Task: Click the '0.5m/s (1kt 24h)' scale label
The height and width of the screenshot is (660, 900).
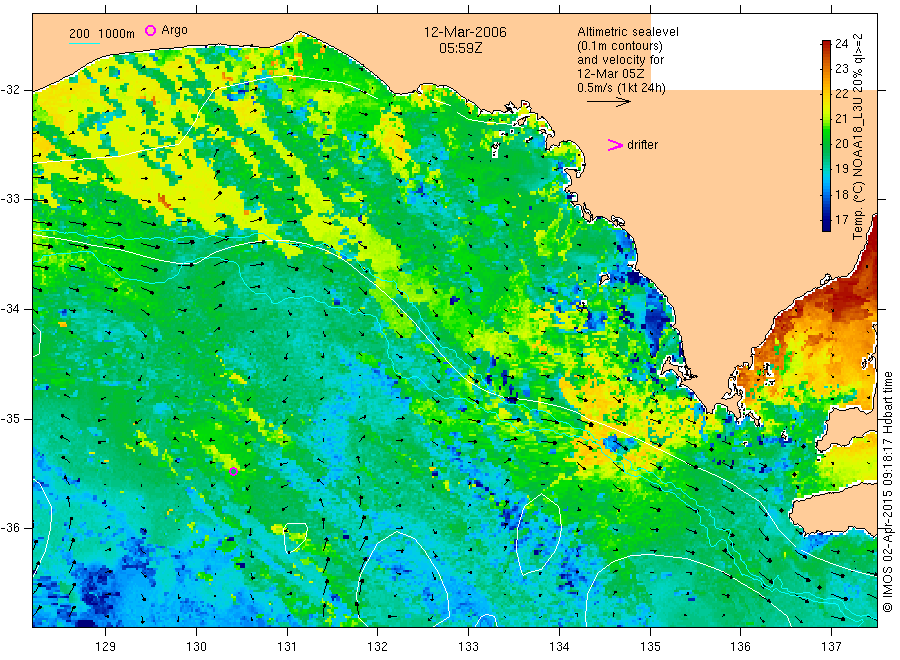Action: (x=621, y=88)
